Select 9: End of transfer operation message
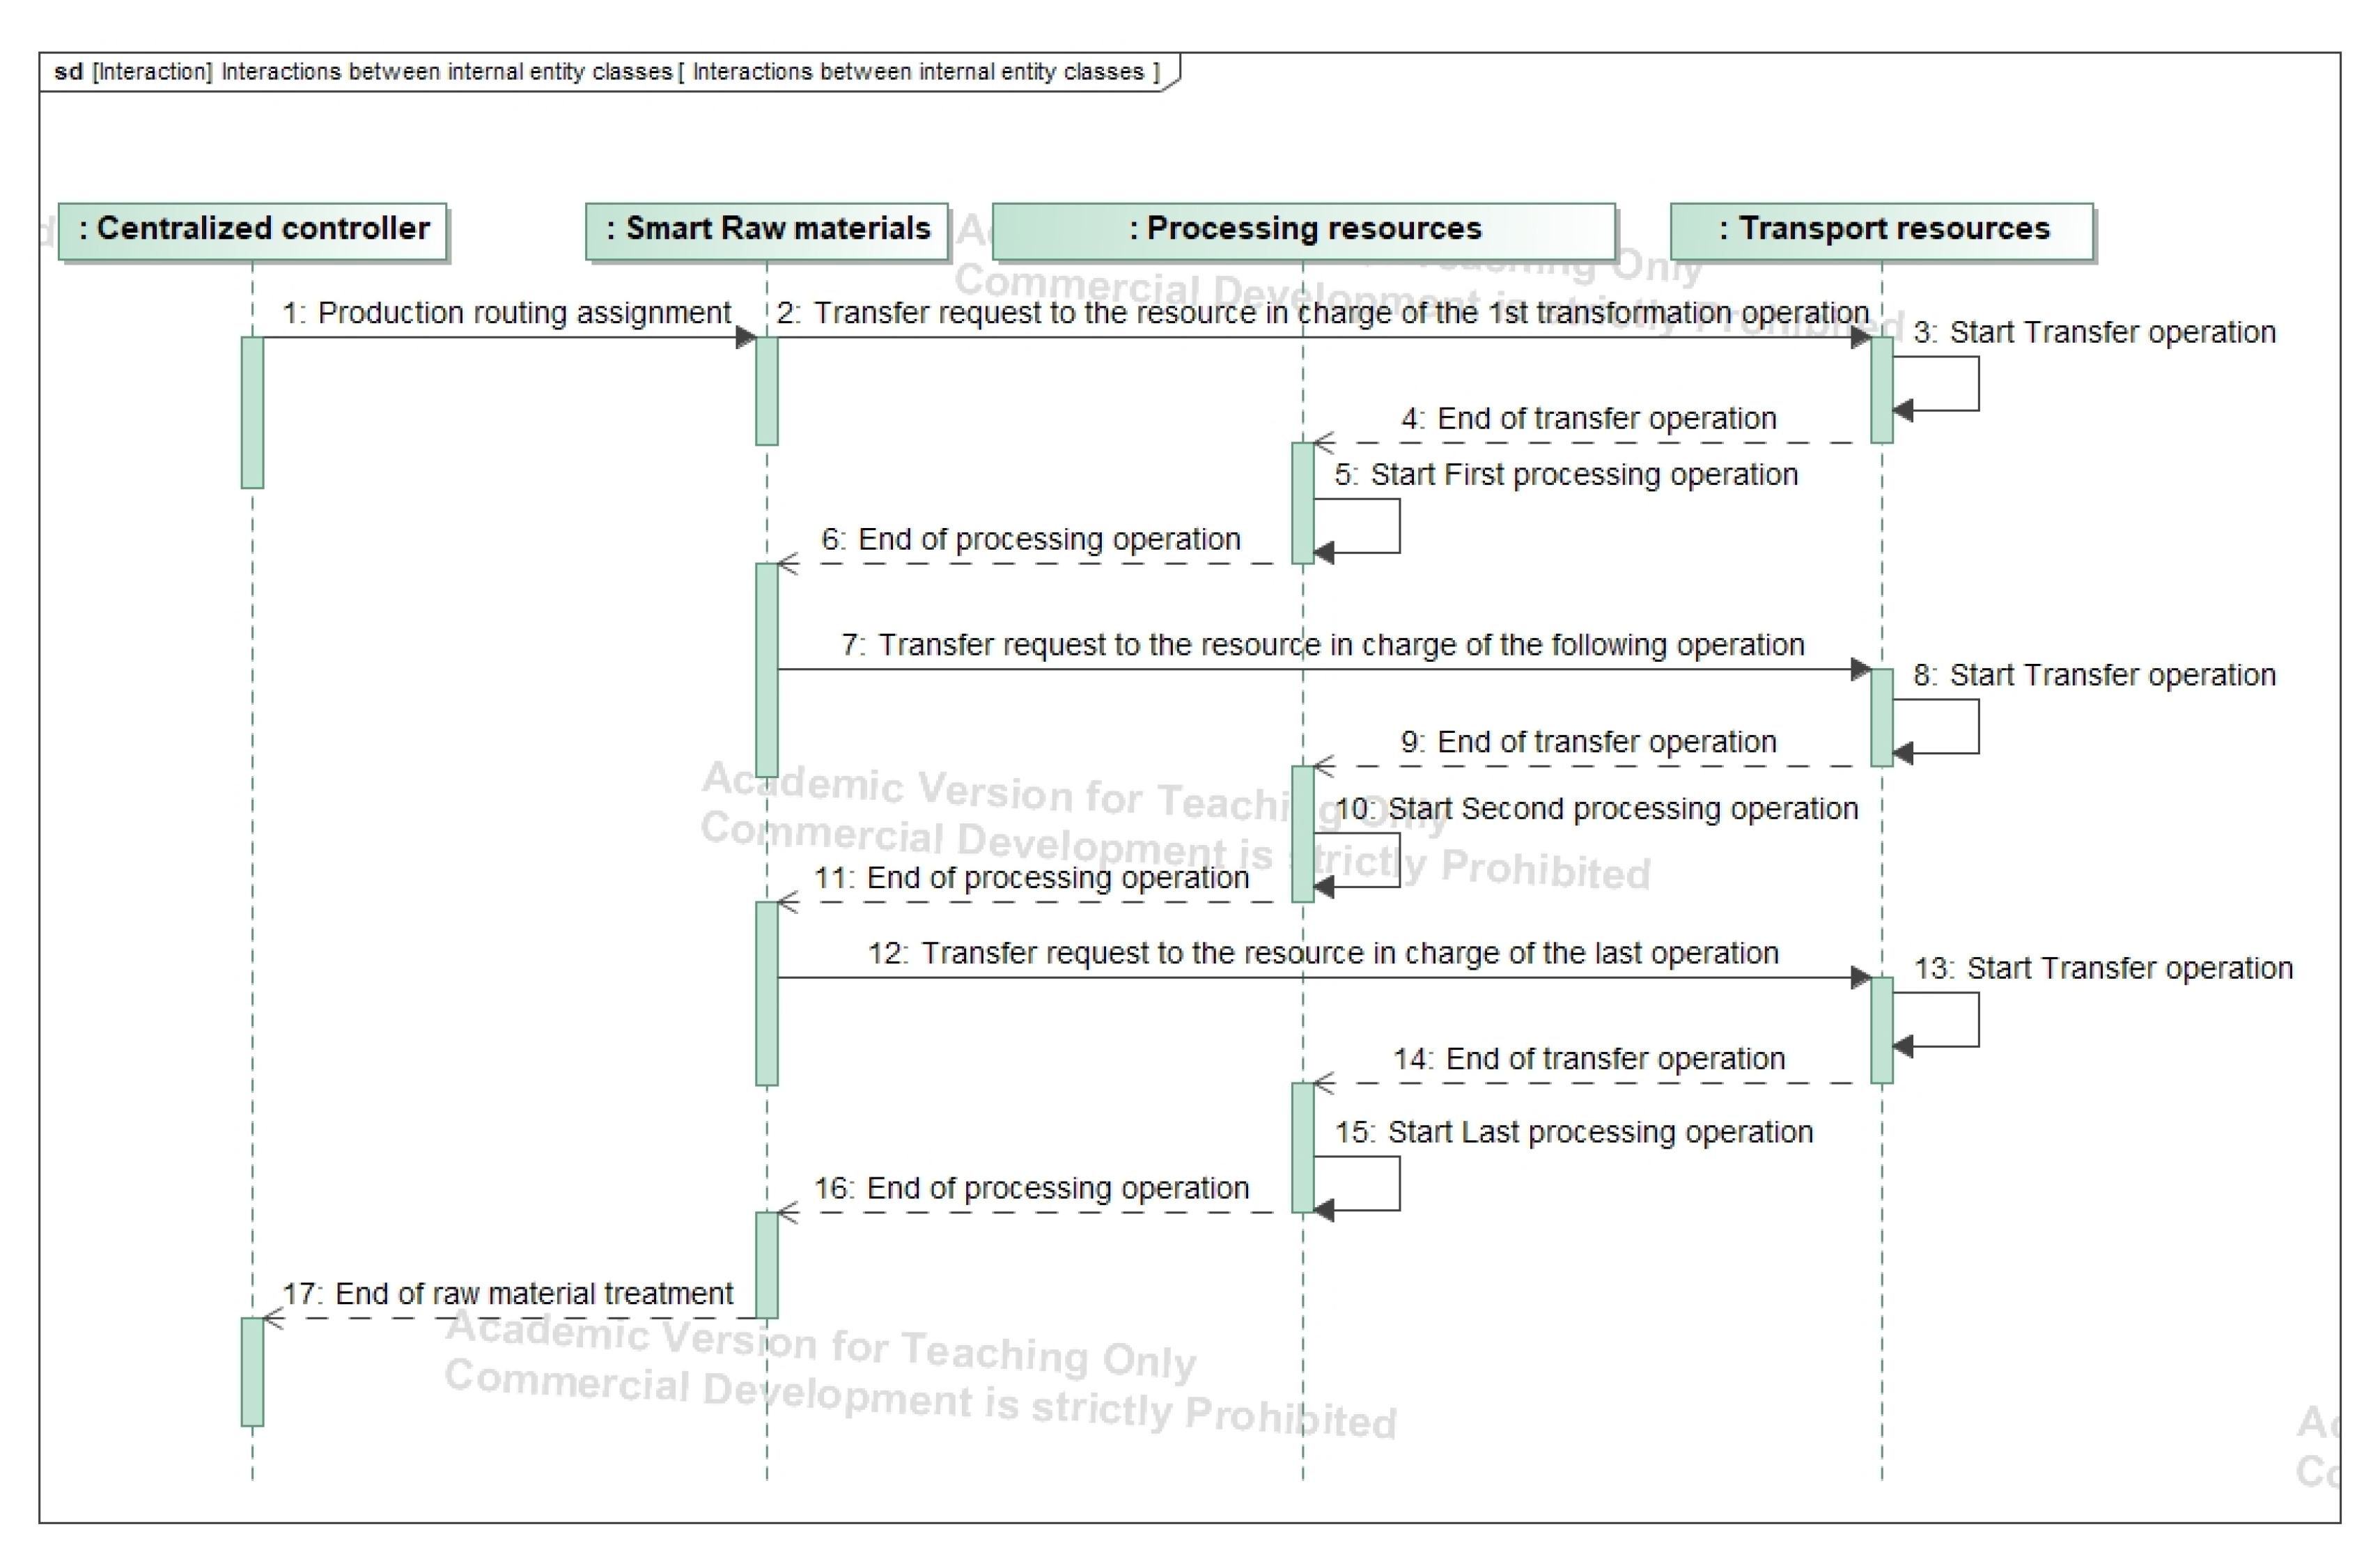 coord(1588,742)
